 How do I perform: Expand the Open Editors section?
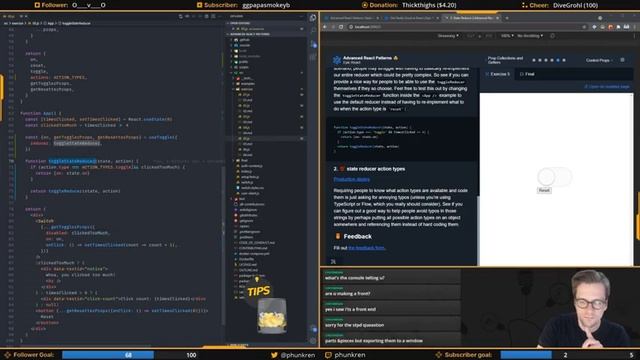point(265,23)
